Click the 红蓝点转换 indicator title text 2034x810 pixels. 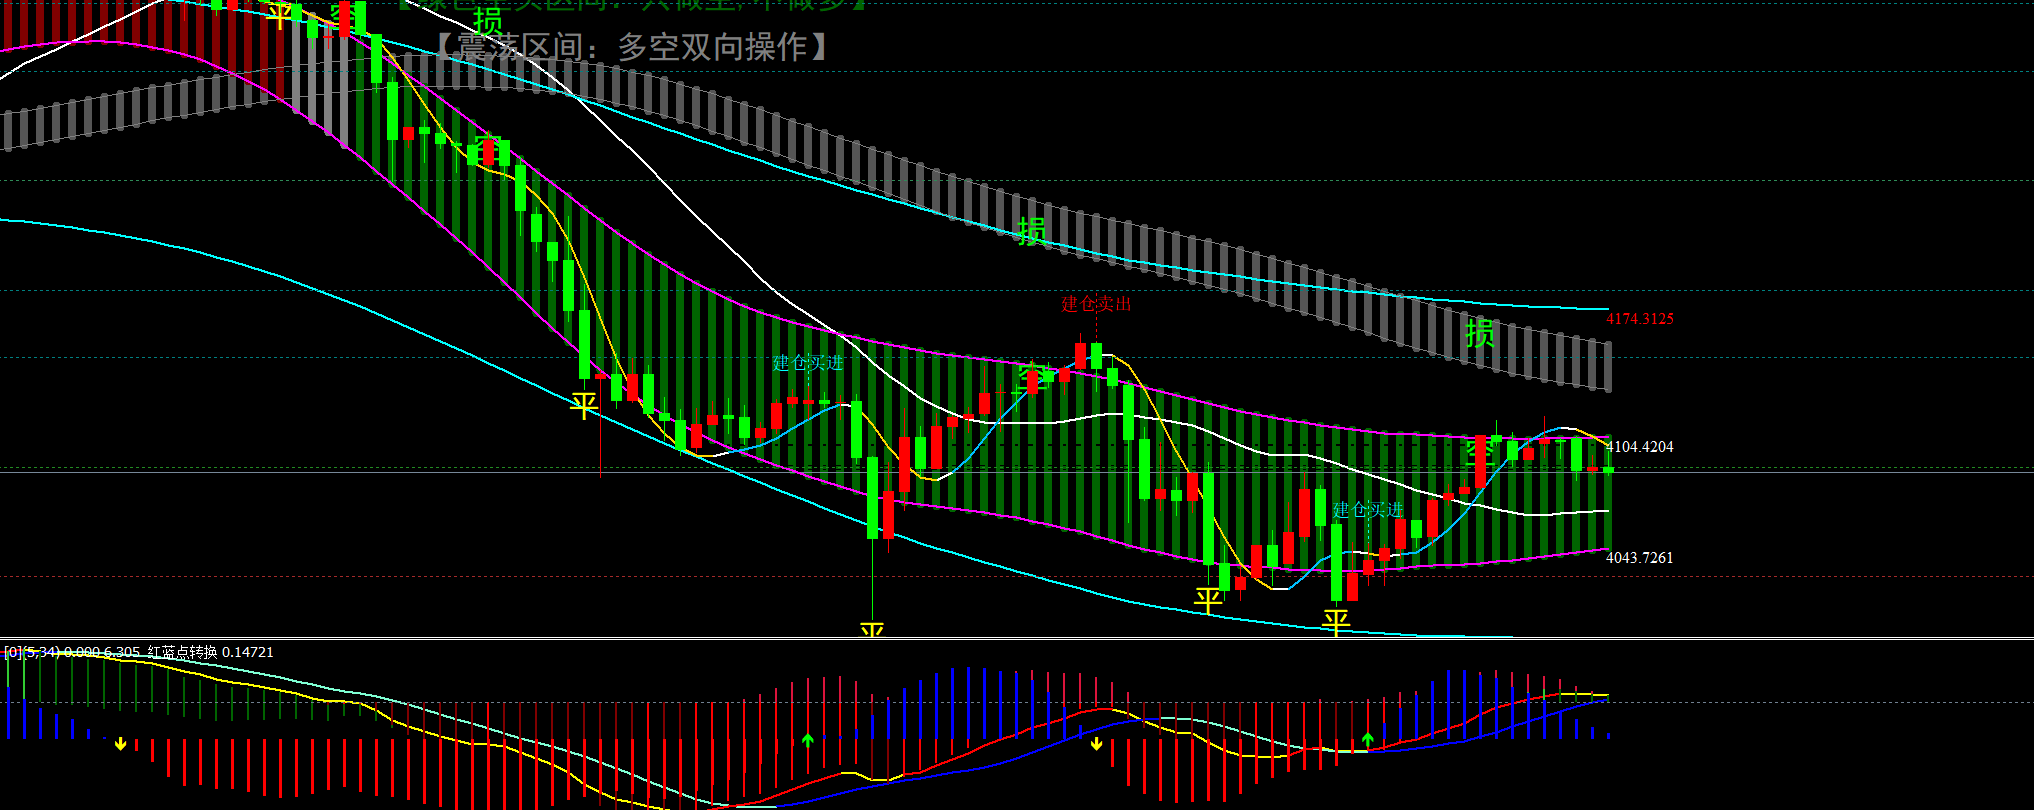coord(182,652)
